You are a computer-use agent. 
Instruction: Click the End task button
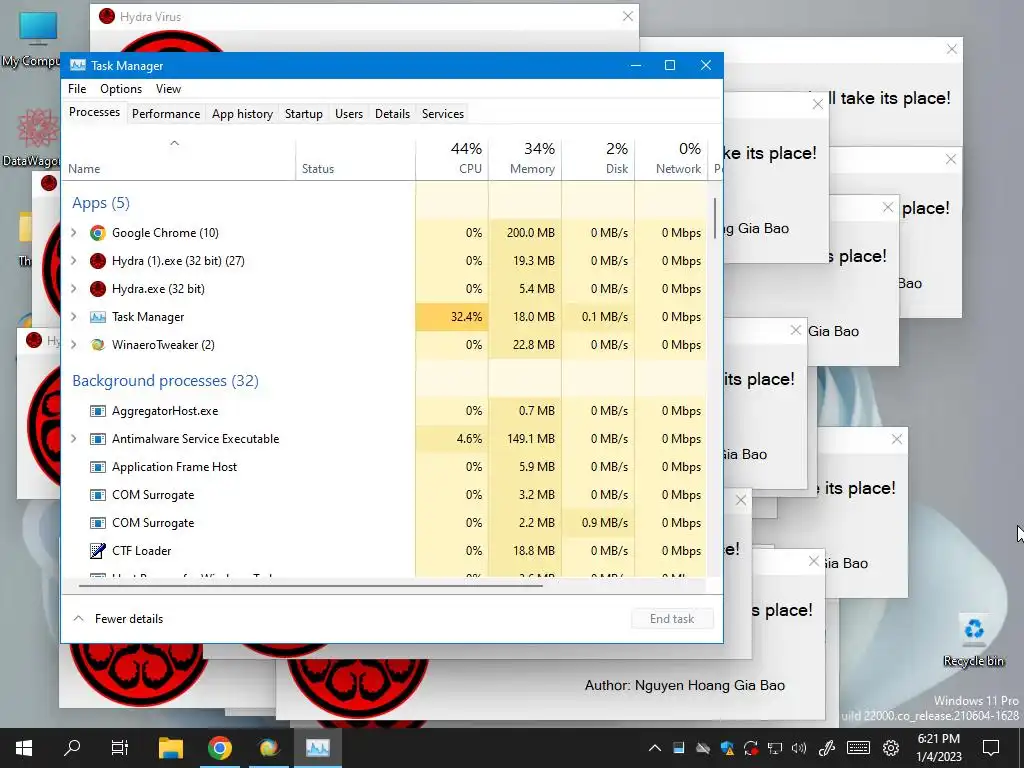point(672,618)
